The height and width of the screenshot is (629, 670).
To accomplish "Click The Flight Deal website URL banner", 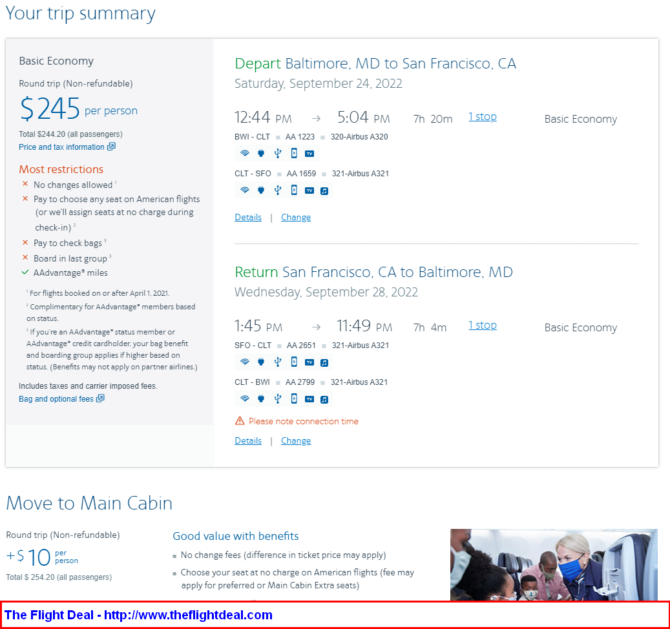I will (x=335, y=615).
